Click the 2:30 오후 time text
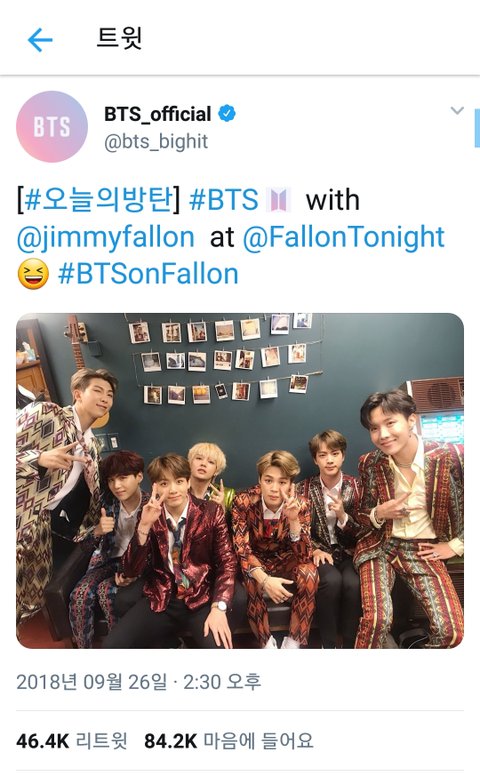Viewport: 480px width, 776px height. (x=222, y=682)
